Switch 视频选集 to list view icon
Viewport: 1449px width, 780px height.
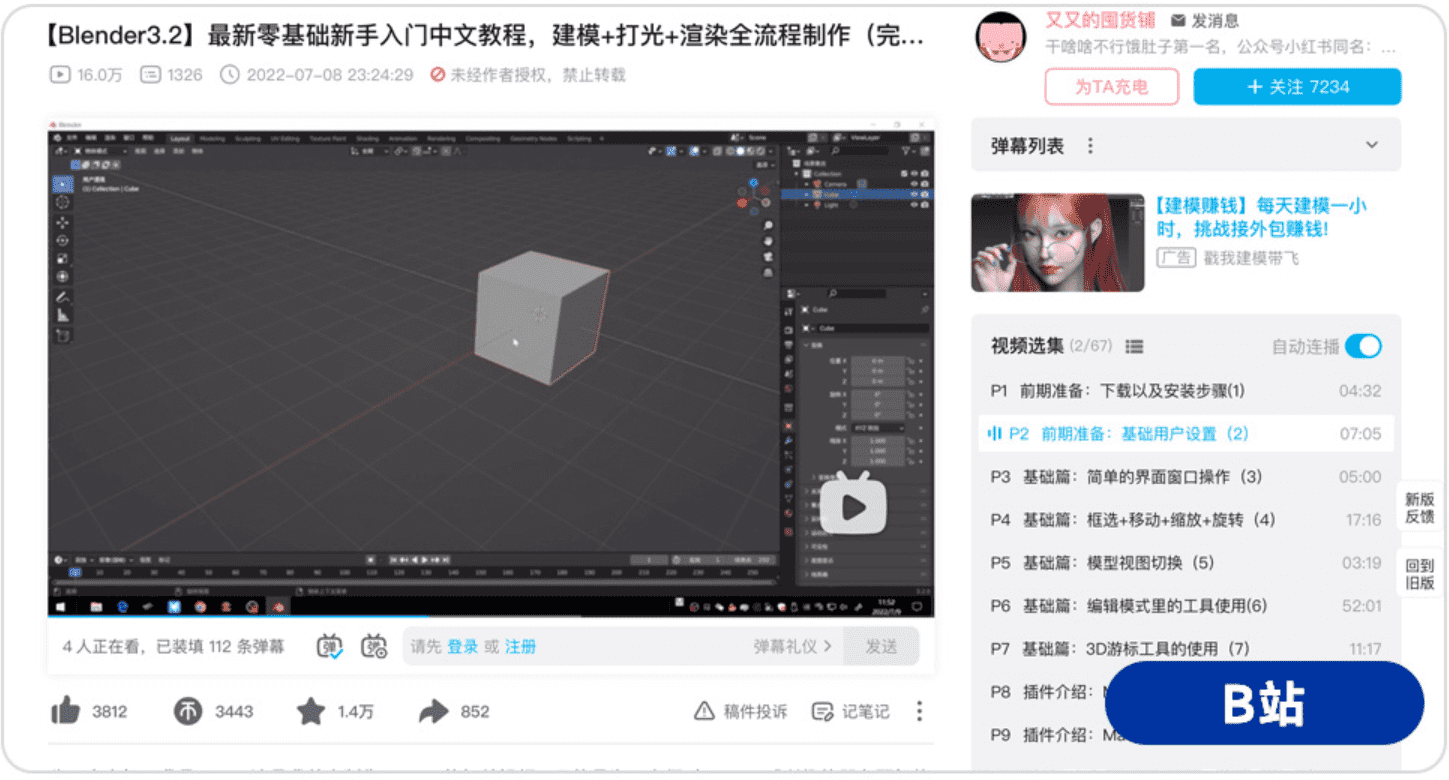(x=1134, y=346)
